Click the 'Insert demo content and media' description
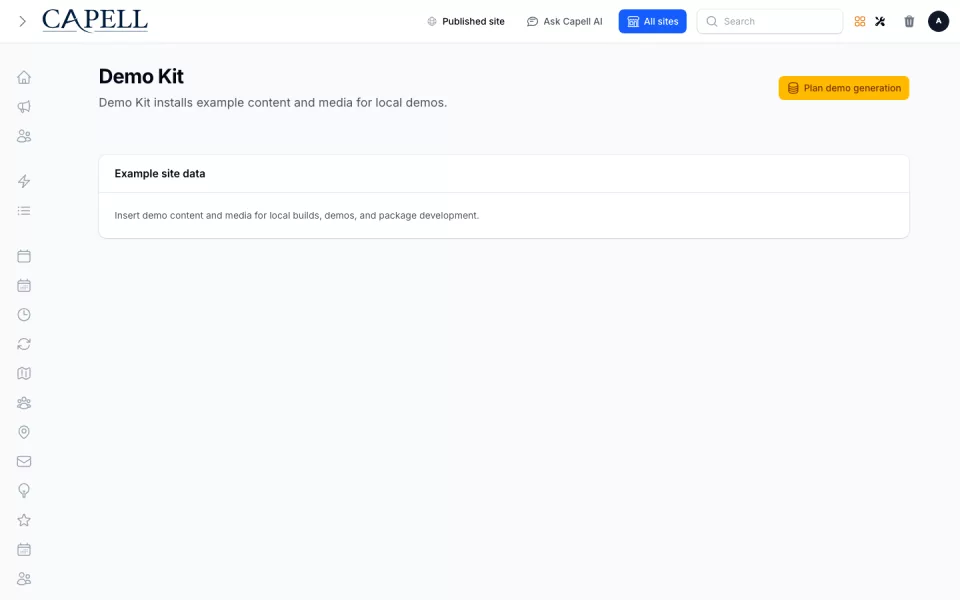 click(x=296, y=216)
